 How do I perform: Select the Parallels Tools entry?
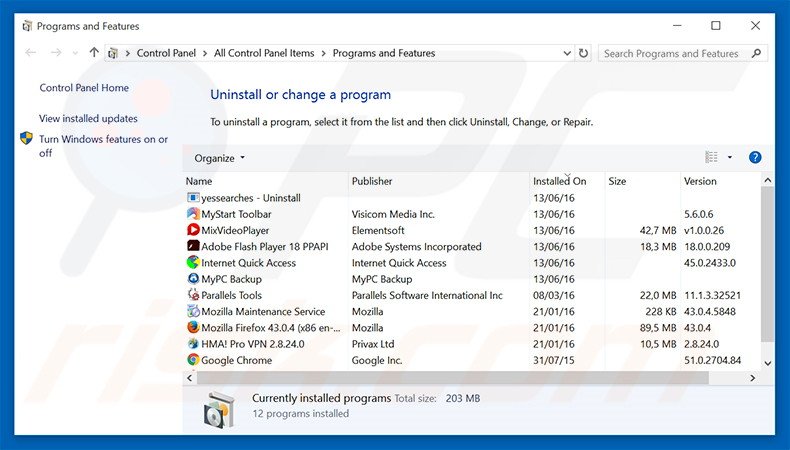231,295
